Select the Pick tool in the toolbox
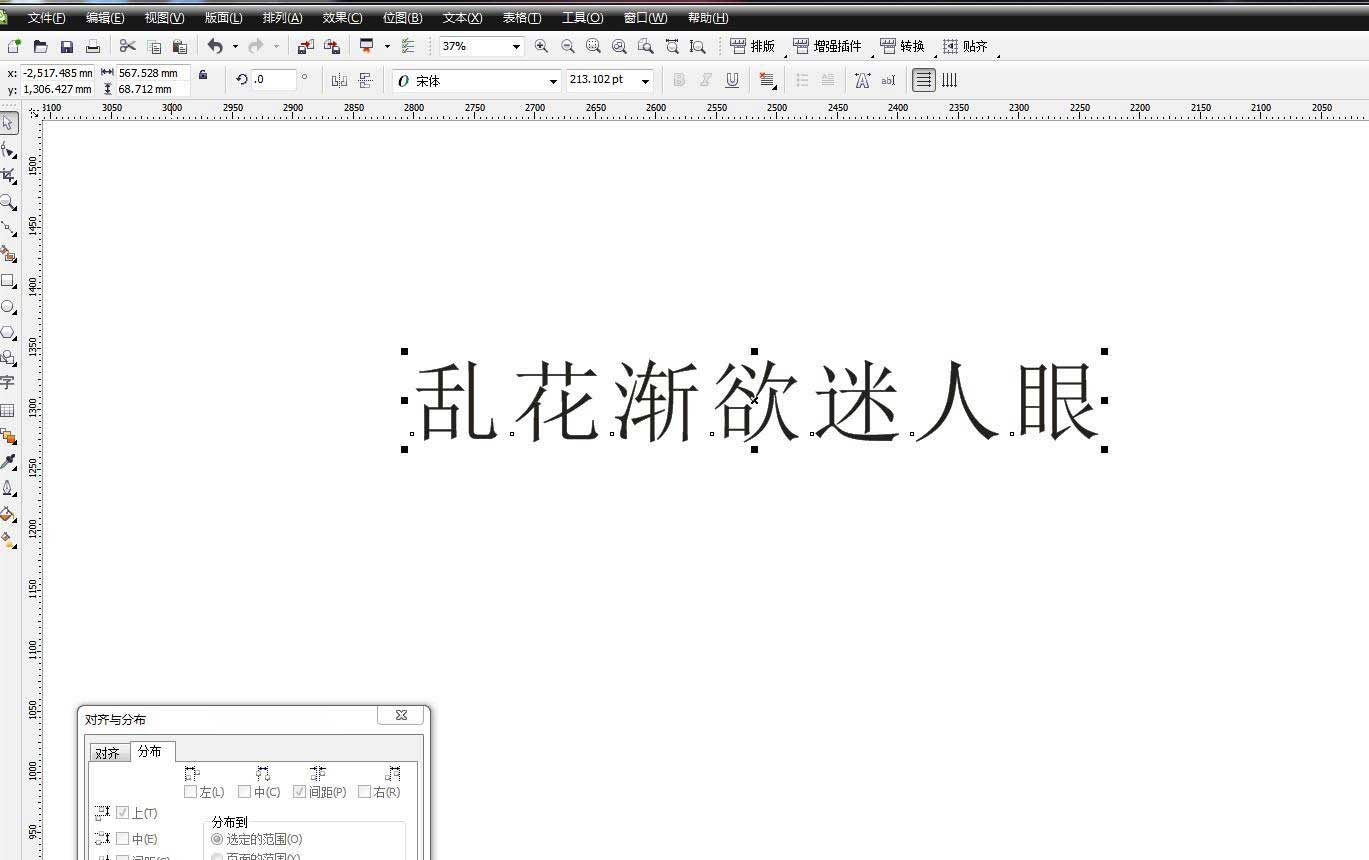 pos(10,123)
